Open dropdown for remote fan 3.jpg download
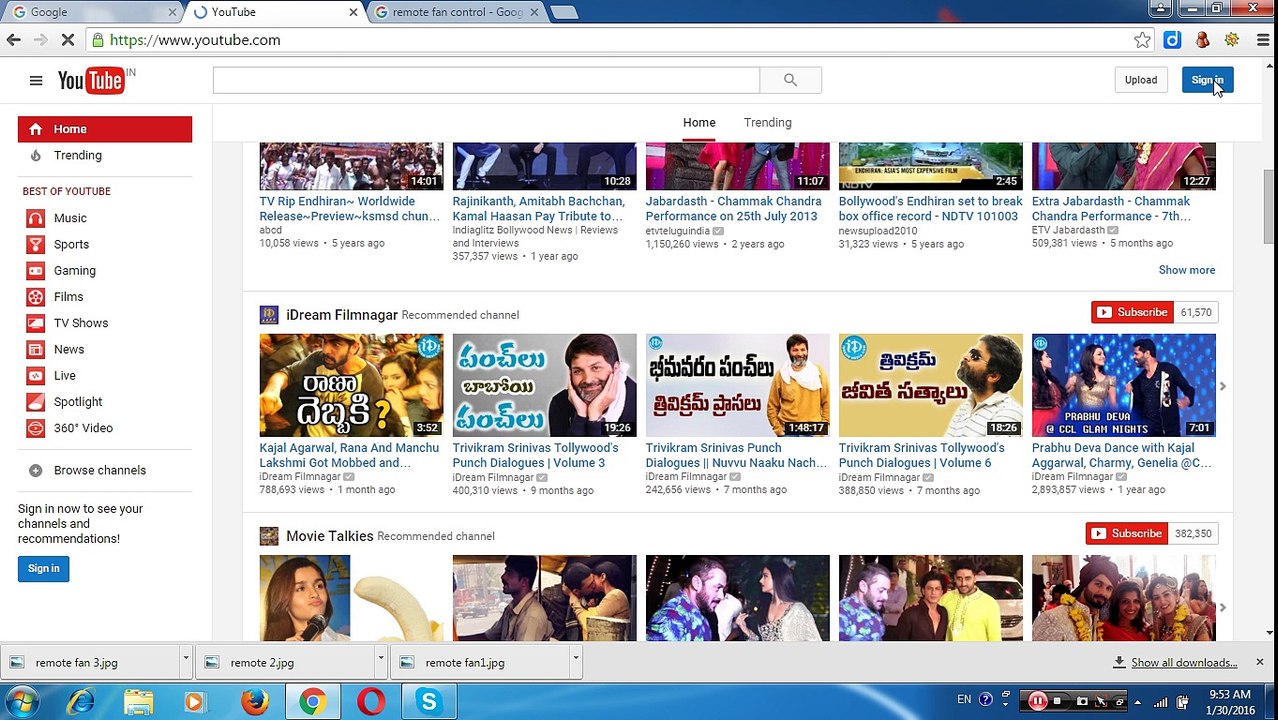Image resolution: width=1278 pixels, height=720 pixels. click(x=186, y=662)
